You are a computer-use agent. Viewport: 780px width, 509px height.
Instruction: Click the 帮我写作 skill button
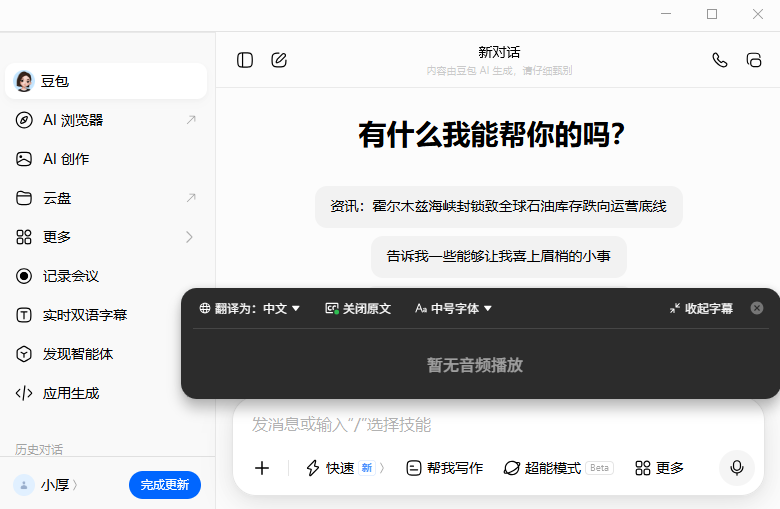point(445,468)
